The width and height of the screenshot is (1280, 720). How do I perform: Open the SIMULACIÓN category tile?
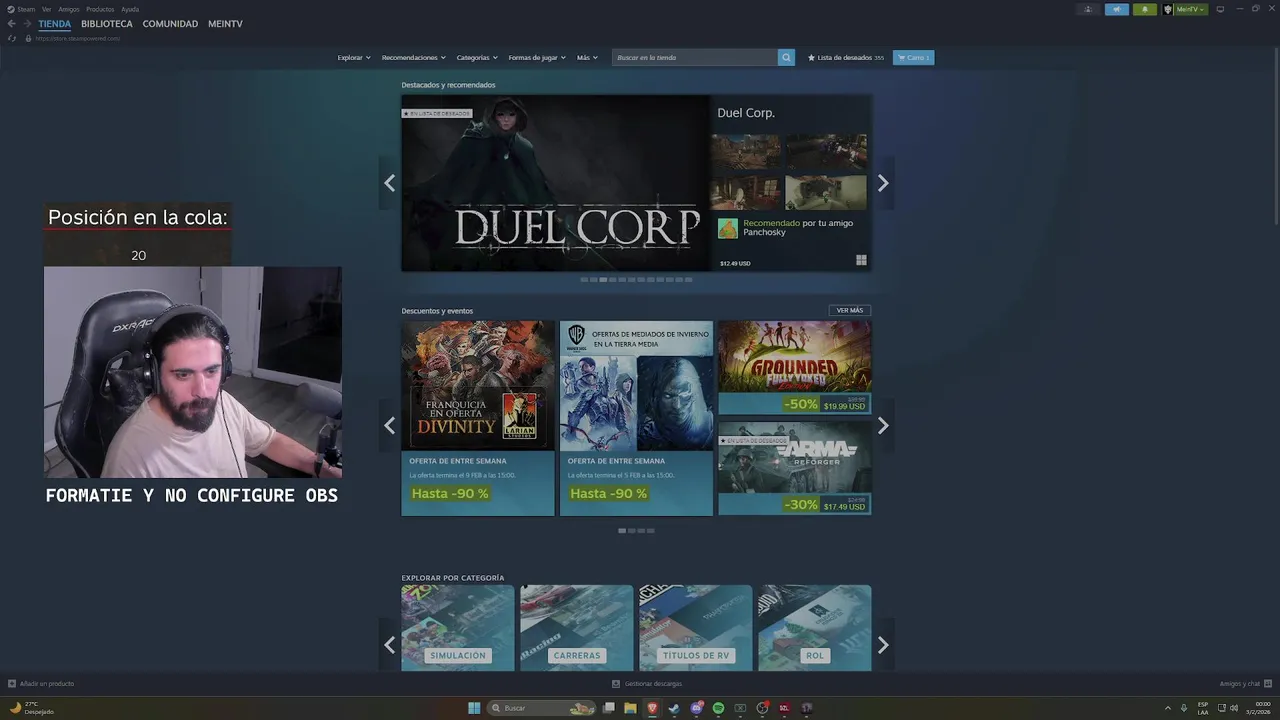(458, 628)
